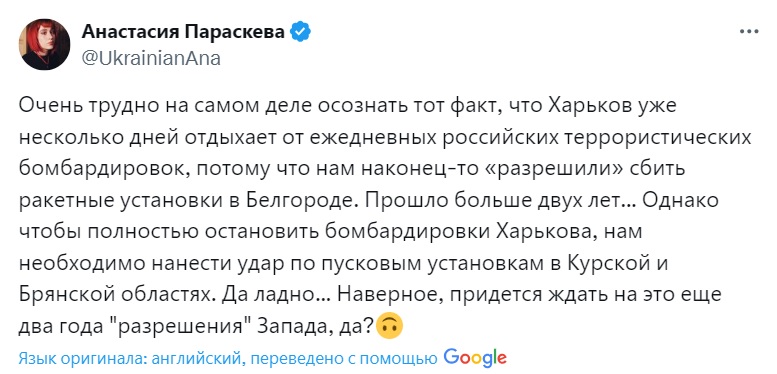Open the three-dot more options menu

[749, 32]
